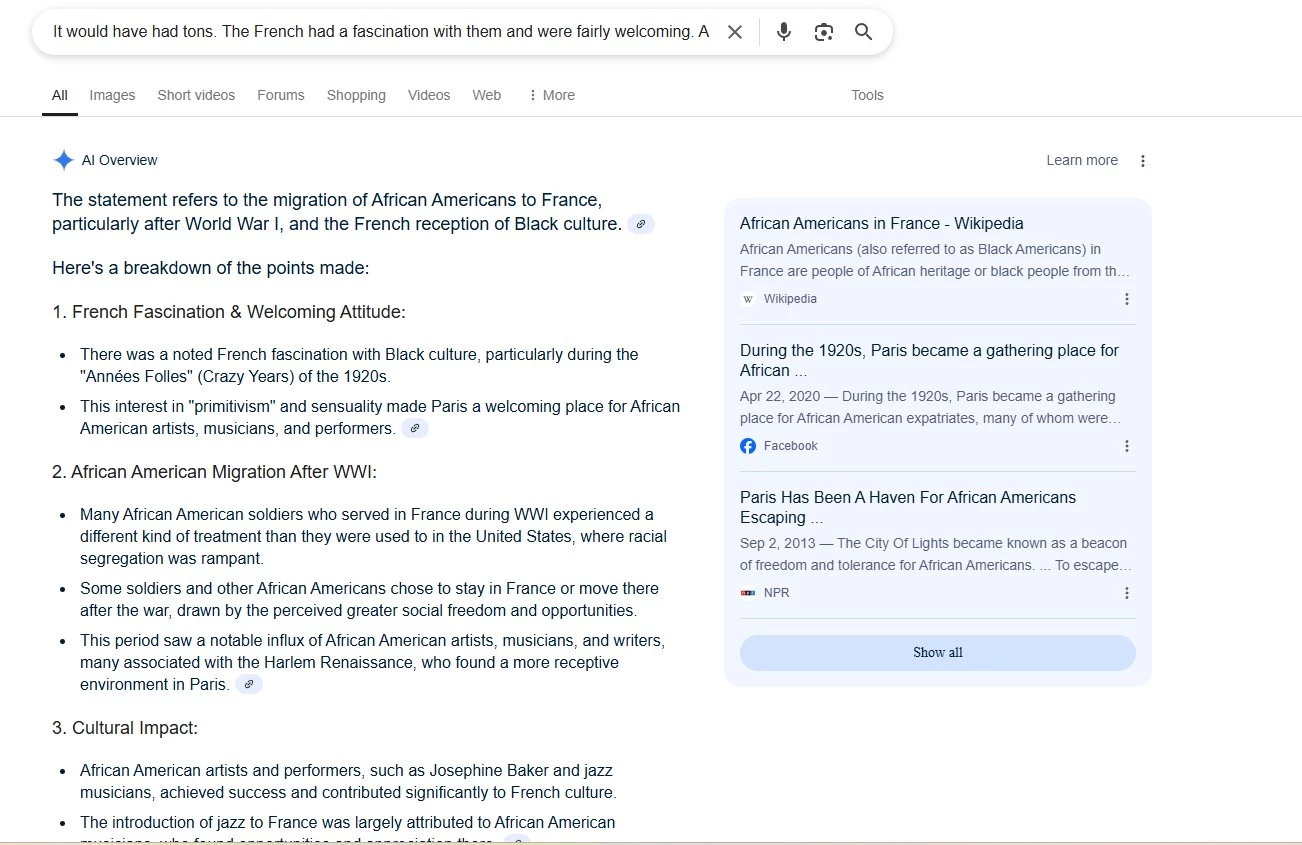This screenshot has width=1302, height=845.
Task: Click the 'Facebook' source name label
Action: coord(791,446)
